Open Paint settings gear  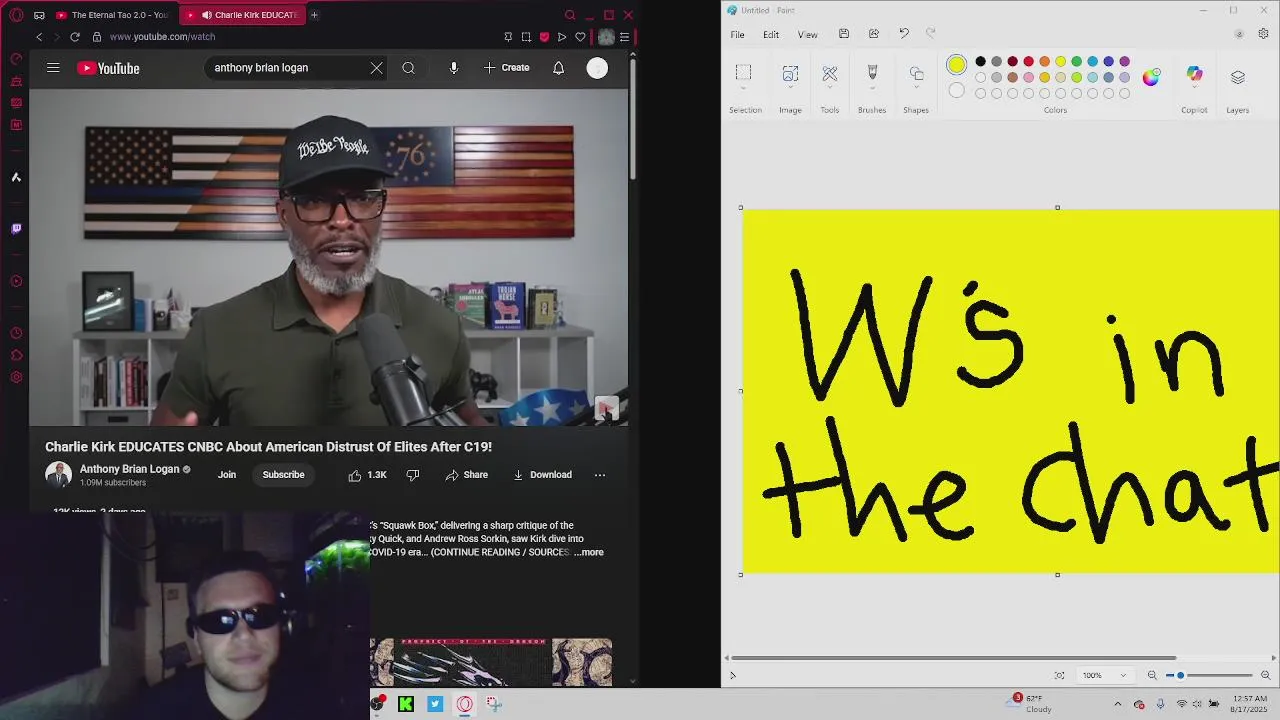click(x=1263, y=34)
